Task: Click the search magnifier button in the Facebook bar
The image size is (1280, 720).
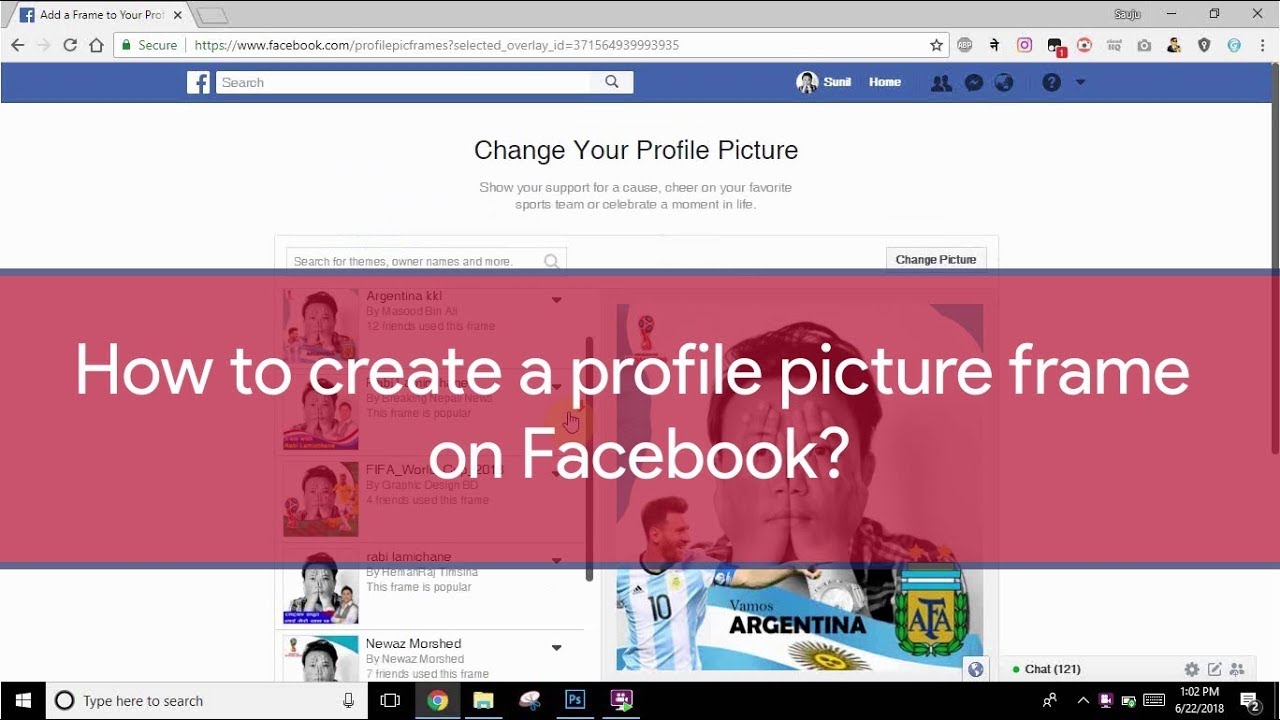Action: 612,83
